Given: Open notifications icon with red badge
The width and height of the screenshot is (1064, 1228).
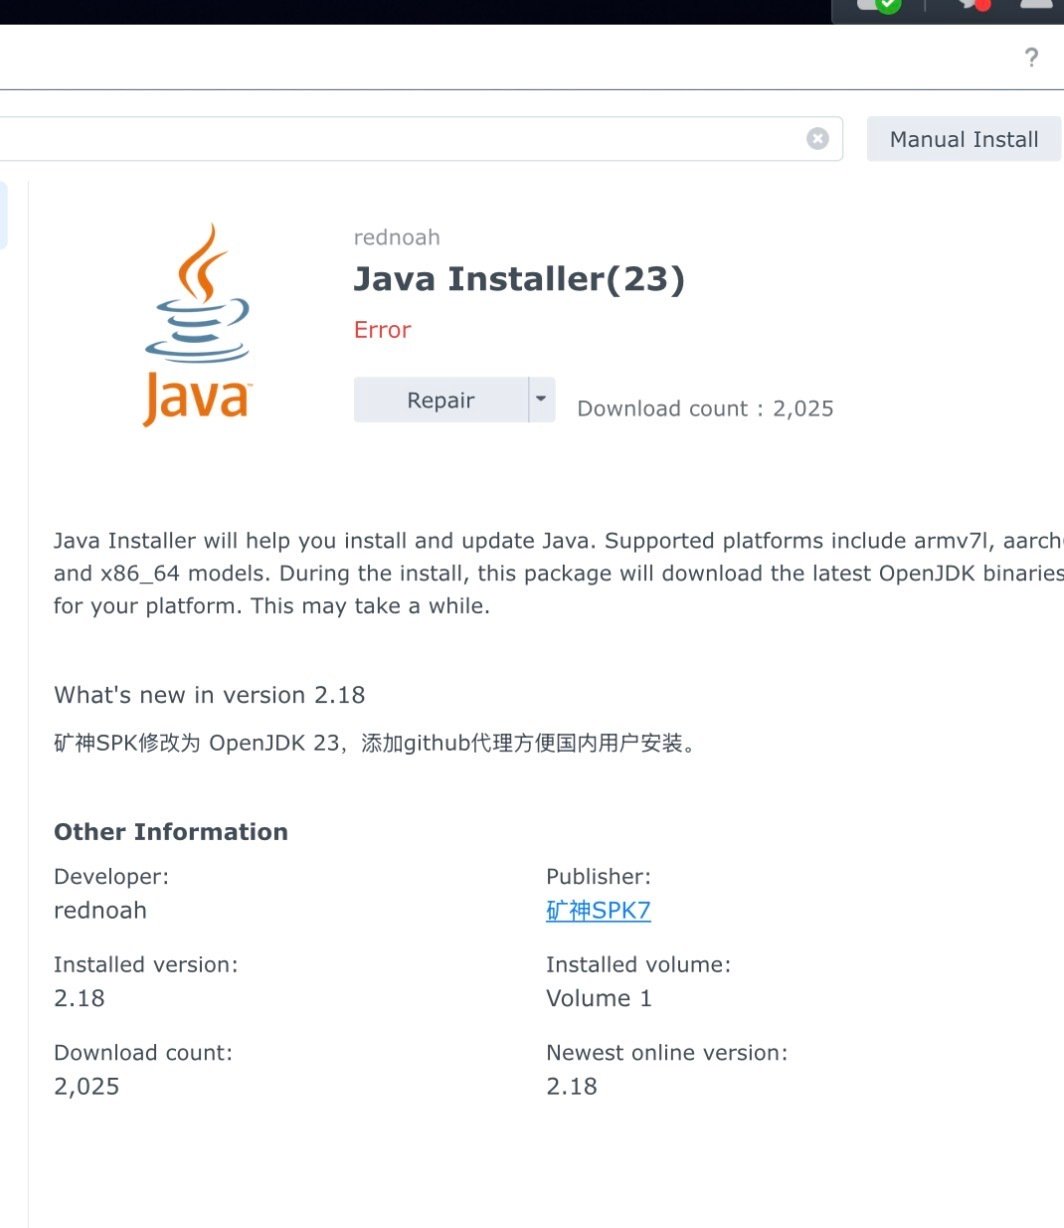Looking at the screenshot, I should 973,5.
